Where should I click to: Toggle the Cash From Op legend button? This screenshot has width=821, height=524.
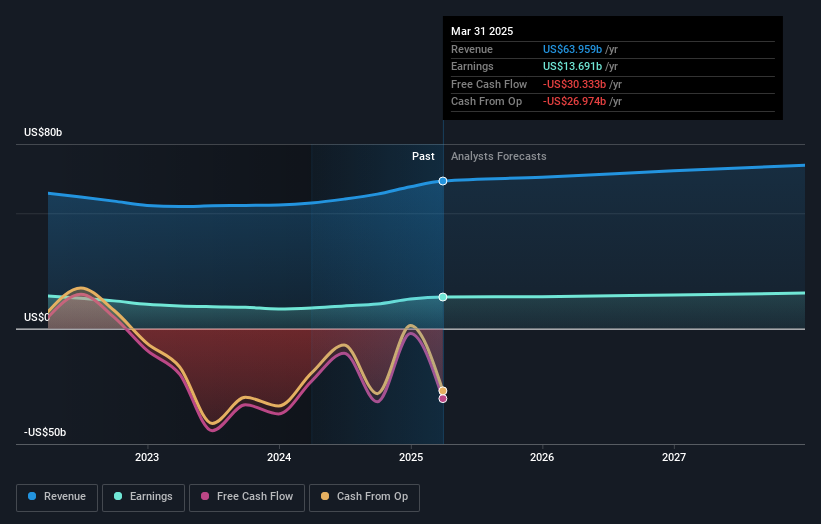[364, 497]
